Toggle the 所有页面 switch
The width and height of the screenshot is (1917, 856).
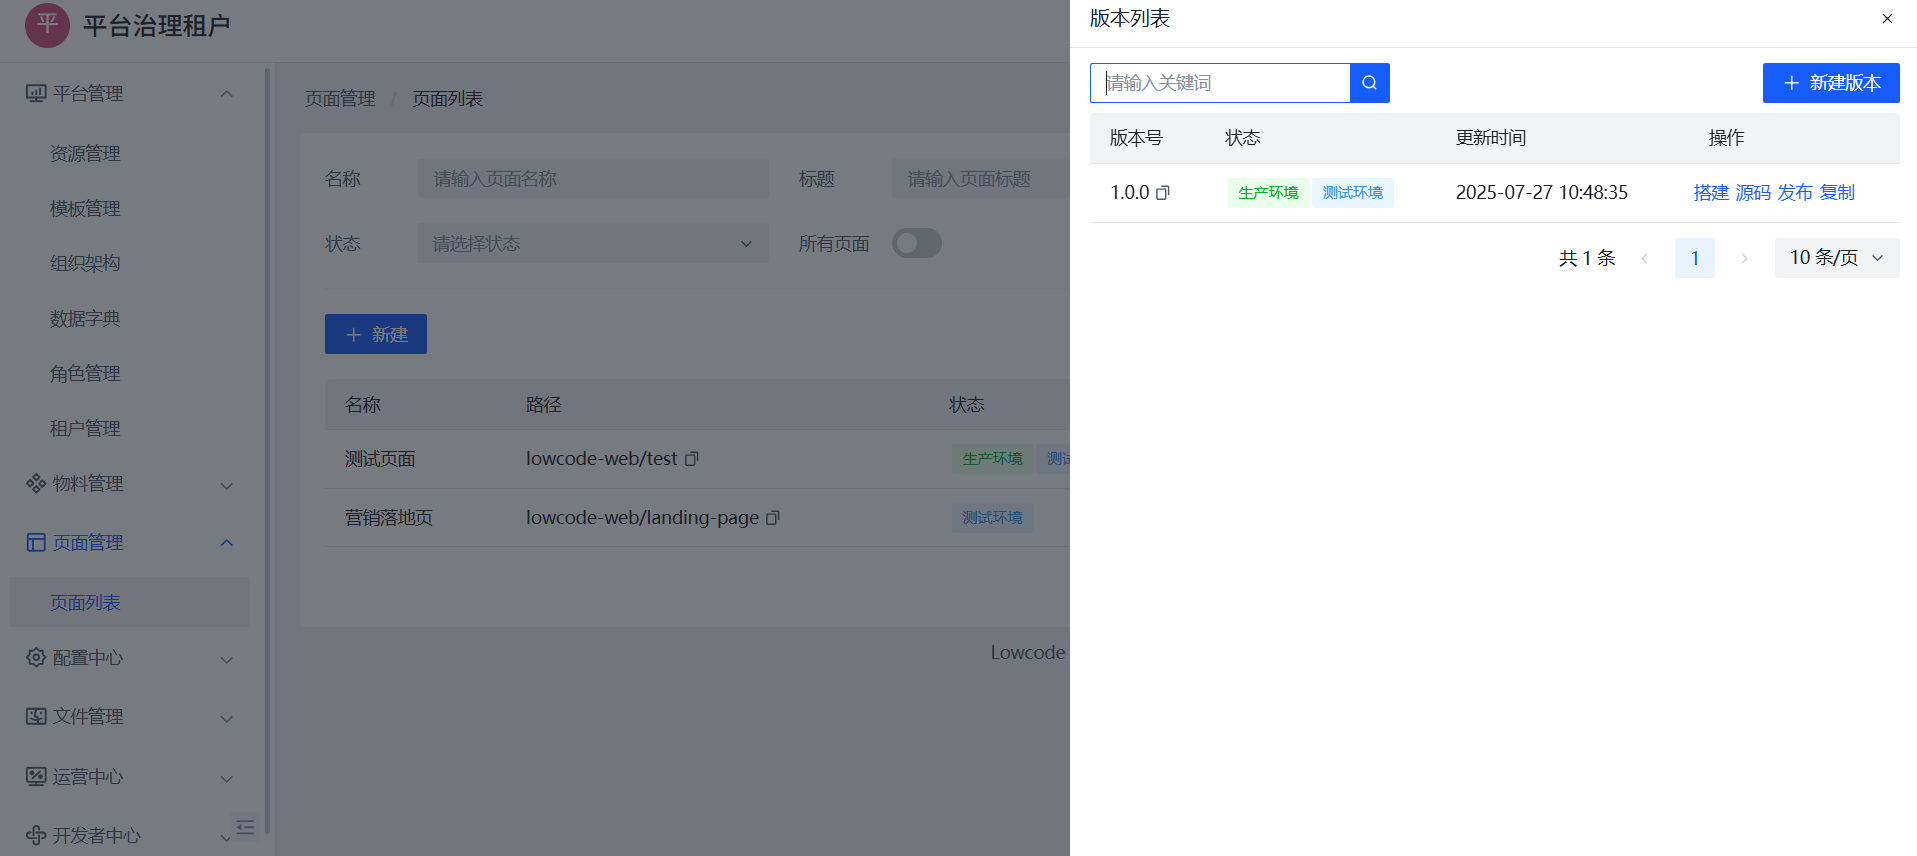coord(916,243)
